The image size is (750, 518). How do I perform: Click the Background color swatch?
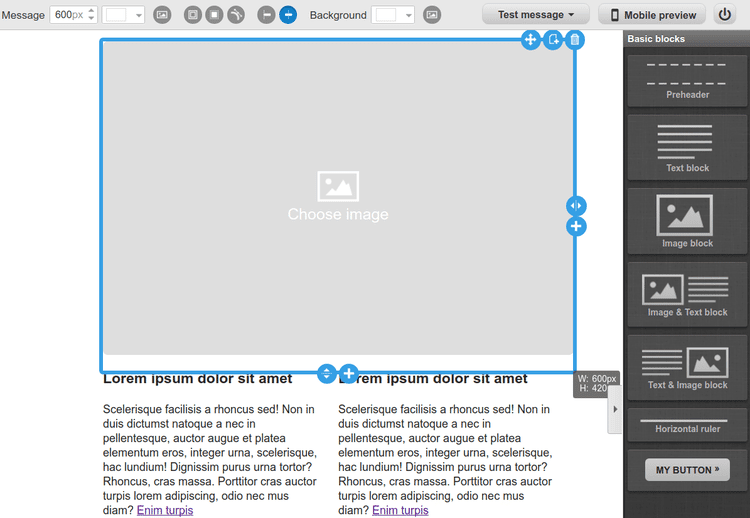386,15
